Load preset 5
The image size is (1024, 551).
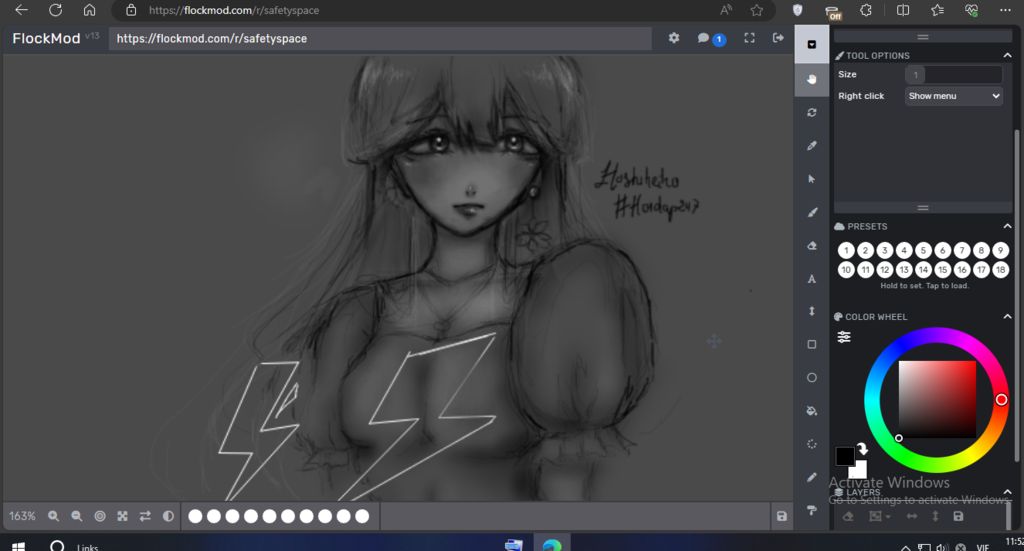pos(923,251)
